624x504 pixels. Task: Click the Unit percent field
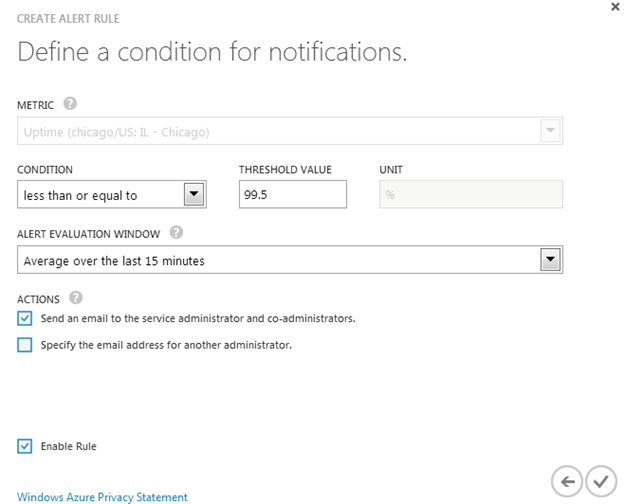click(x=470, y=194)
